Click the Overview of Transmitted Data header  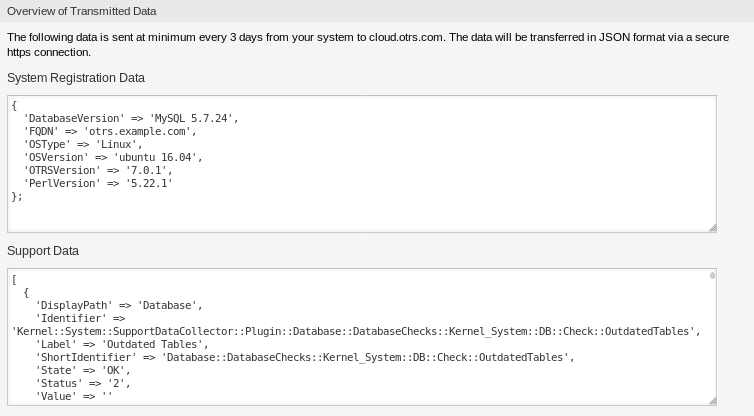pos(82,11)
